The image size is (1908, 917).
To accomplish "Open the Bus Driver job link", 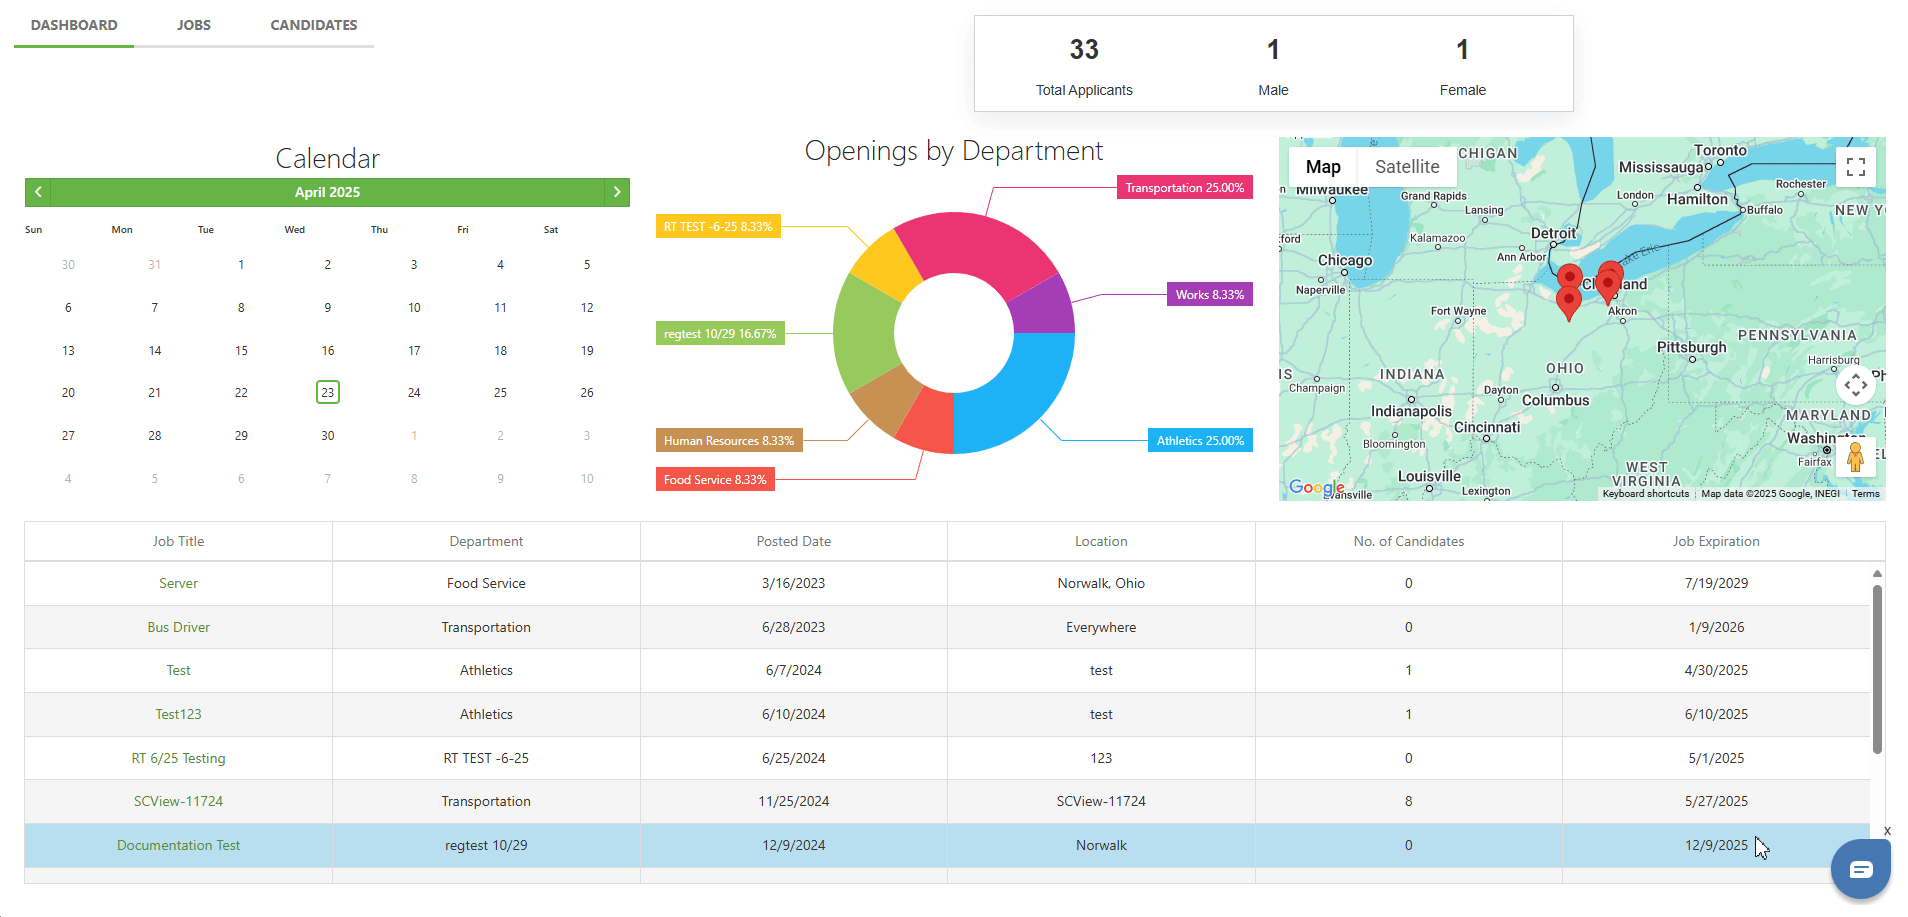I will (x=179, y=627).
